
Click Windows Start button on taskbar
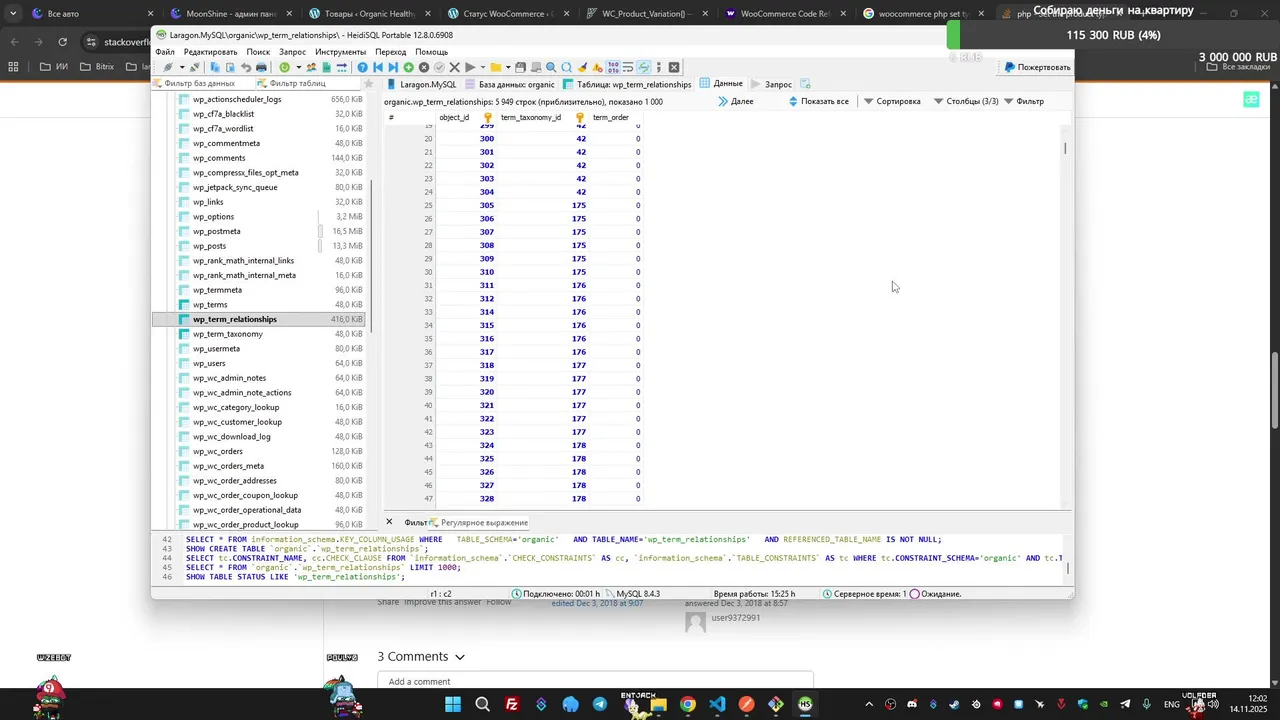[x=452, y=704]
